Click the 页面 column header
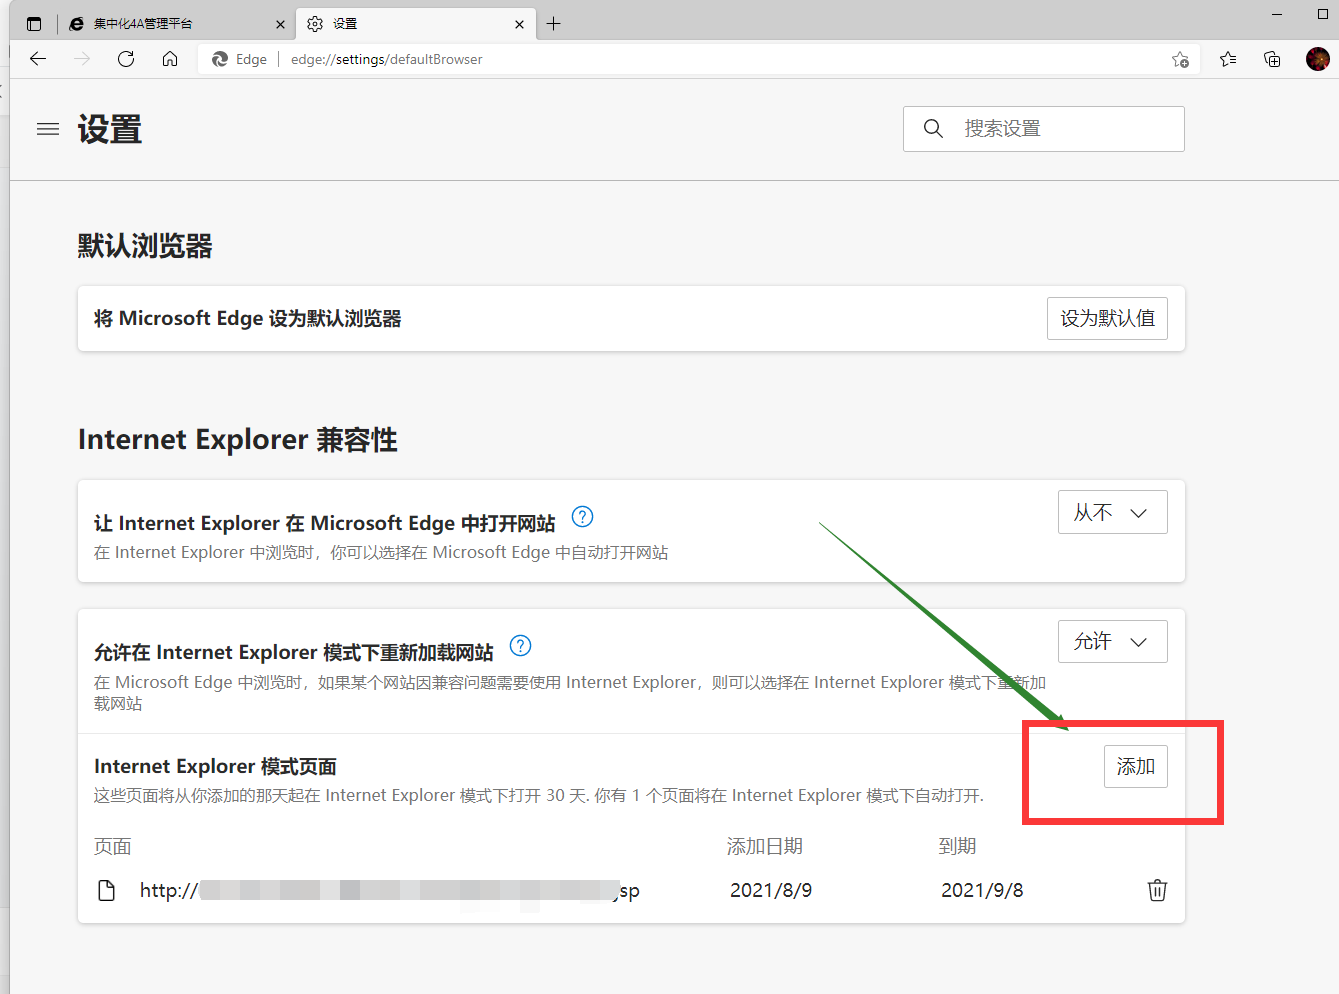Viewport: 1339px width, 994px height. click(x=113, y=846)
